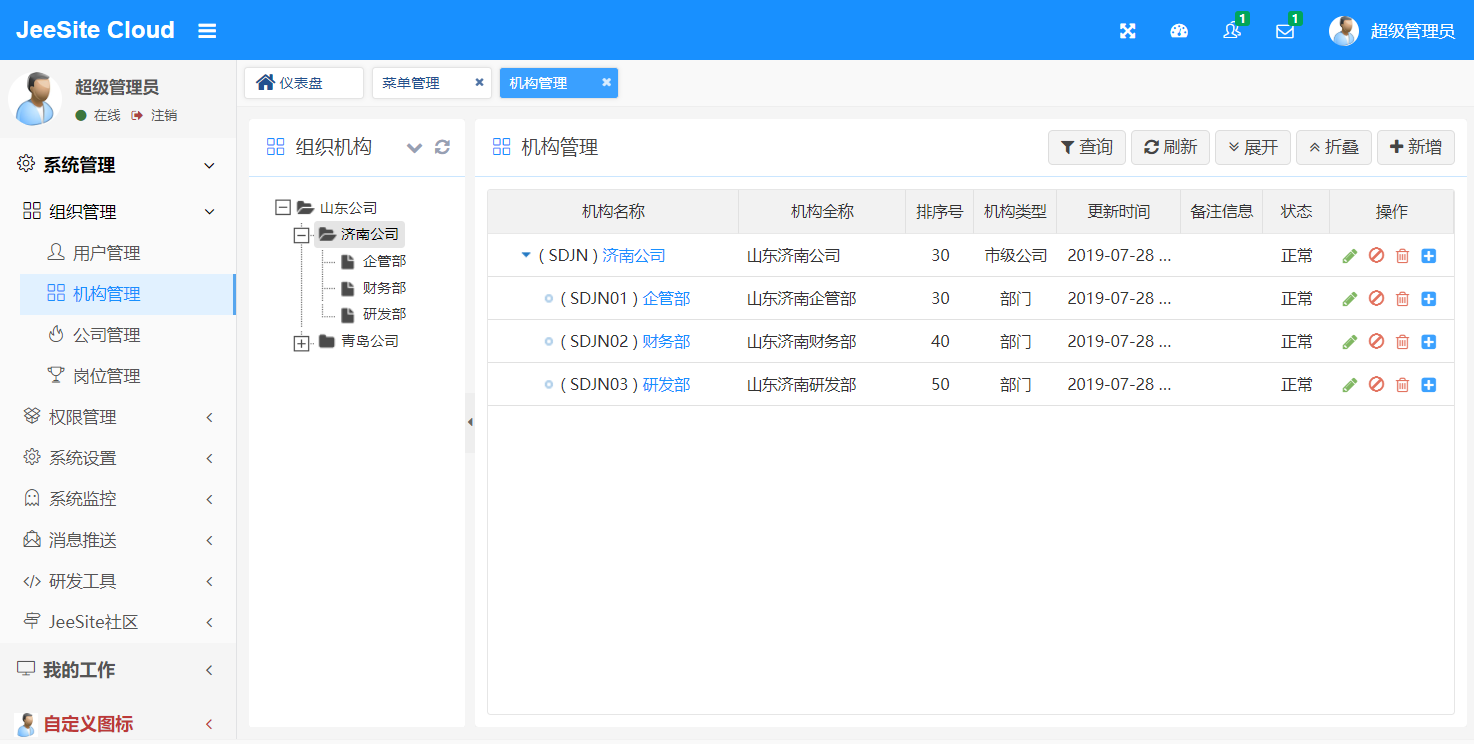The height and width of the screenshot is (744, 1474).
Task: Select 财务部 in the tree
Action: [x=384, y=288]
